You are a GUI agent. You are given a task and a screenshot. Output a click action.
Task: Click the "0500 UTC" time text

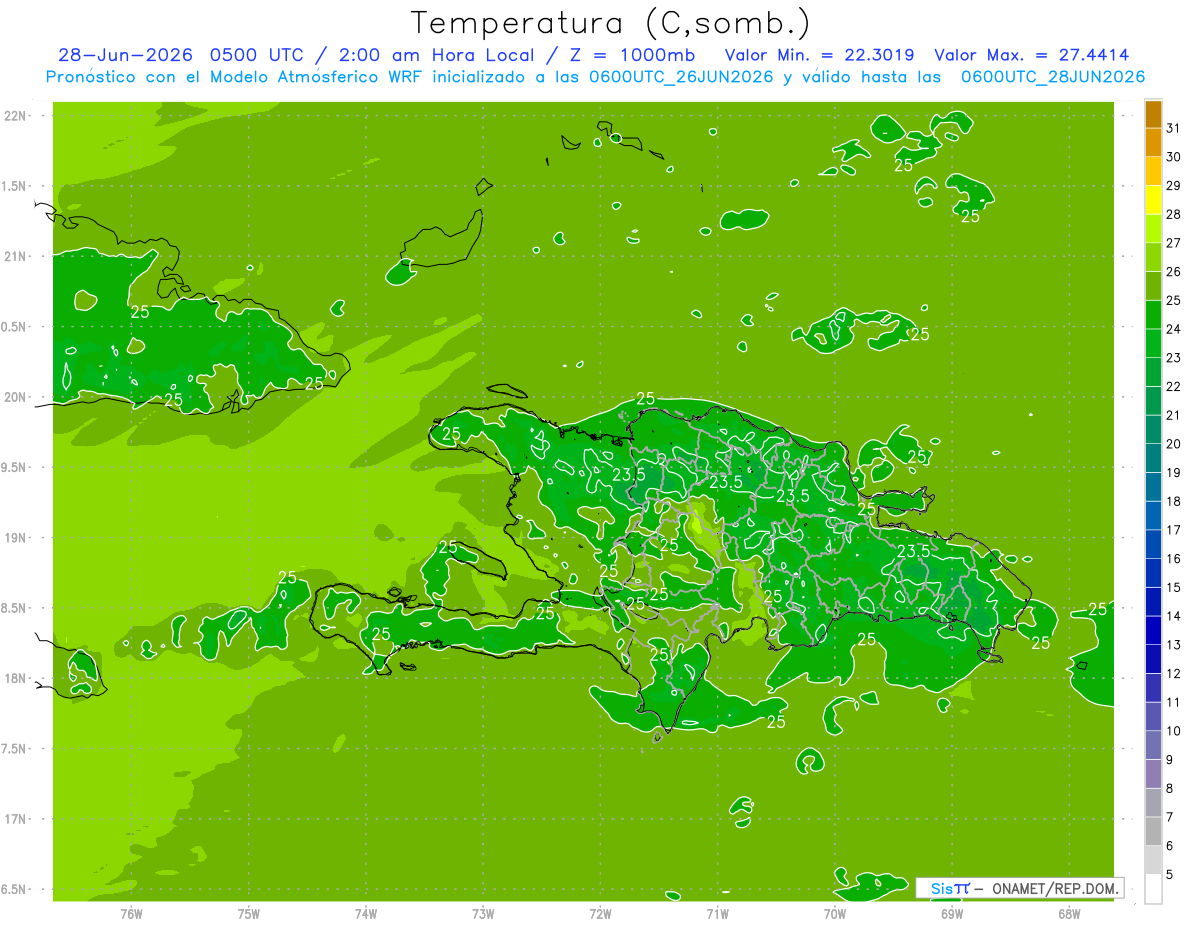[258, 55]
